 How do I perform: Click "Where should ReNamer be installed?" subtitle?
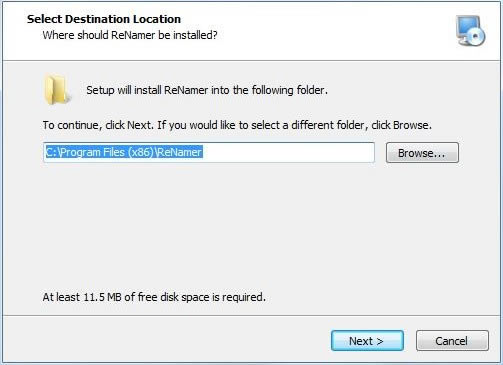[x=130, y=35]
